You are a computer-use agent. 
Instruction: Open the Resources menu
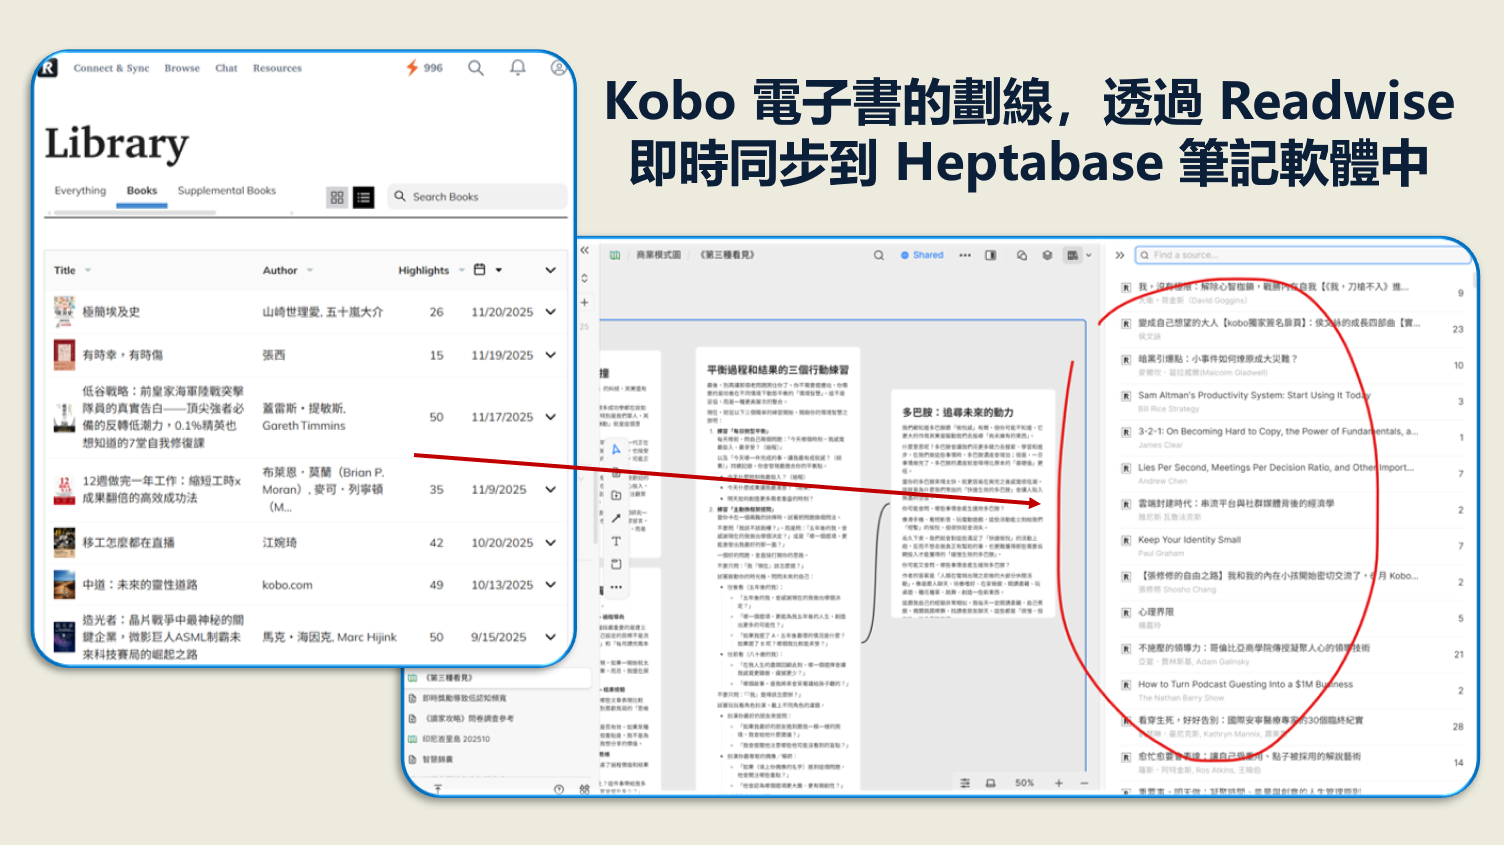coord(277,68)
